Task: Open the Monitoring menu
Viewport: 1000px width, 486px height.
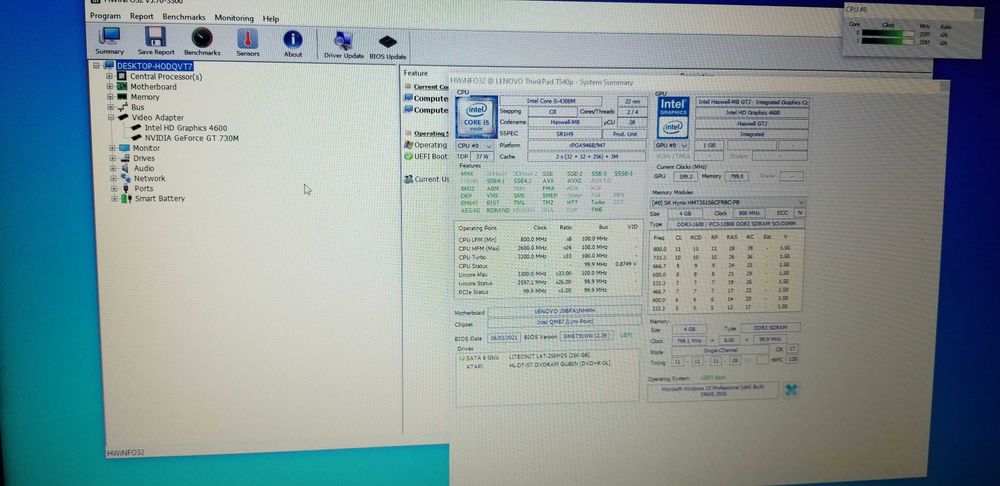Action: coord(233,18)
